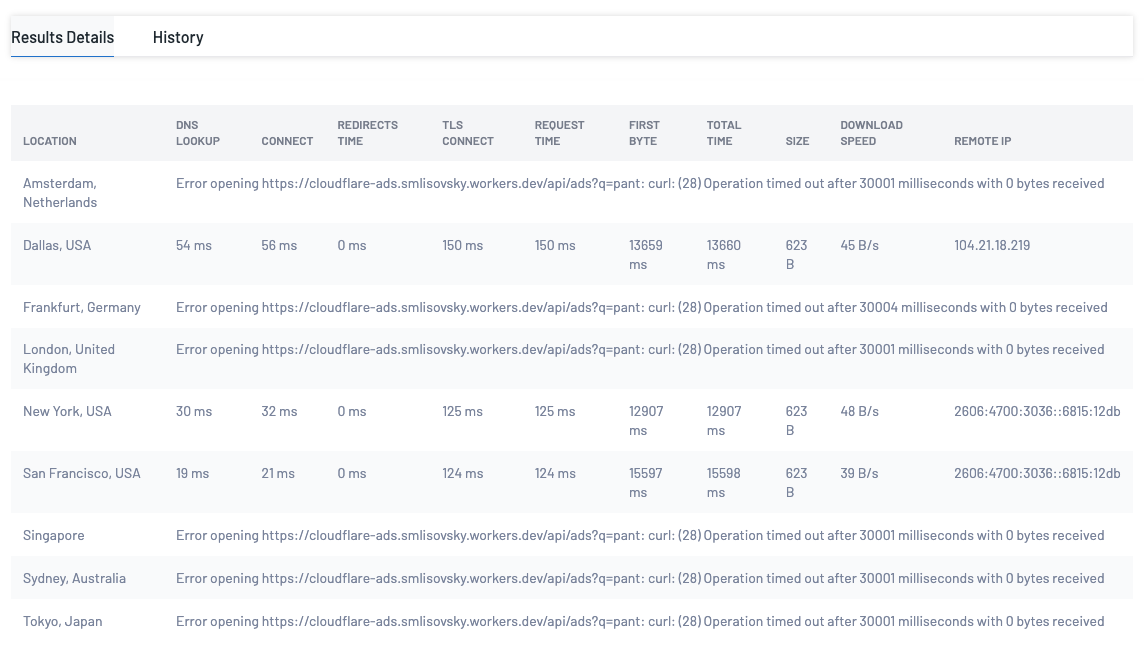Select the New York, USA location
1144x660 pixels.
(67, 411)
